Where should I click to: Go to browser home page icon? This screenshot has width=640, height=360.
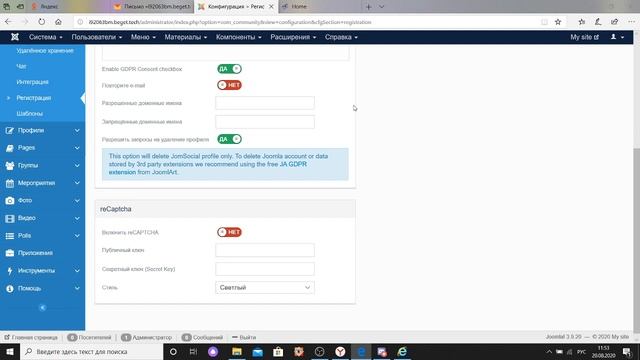(x=58, y=22)
